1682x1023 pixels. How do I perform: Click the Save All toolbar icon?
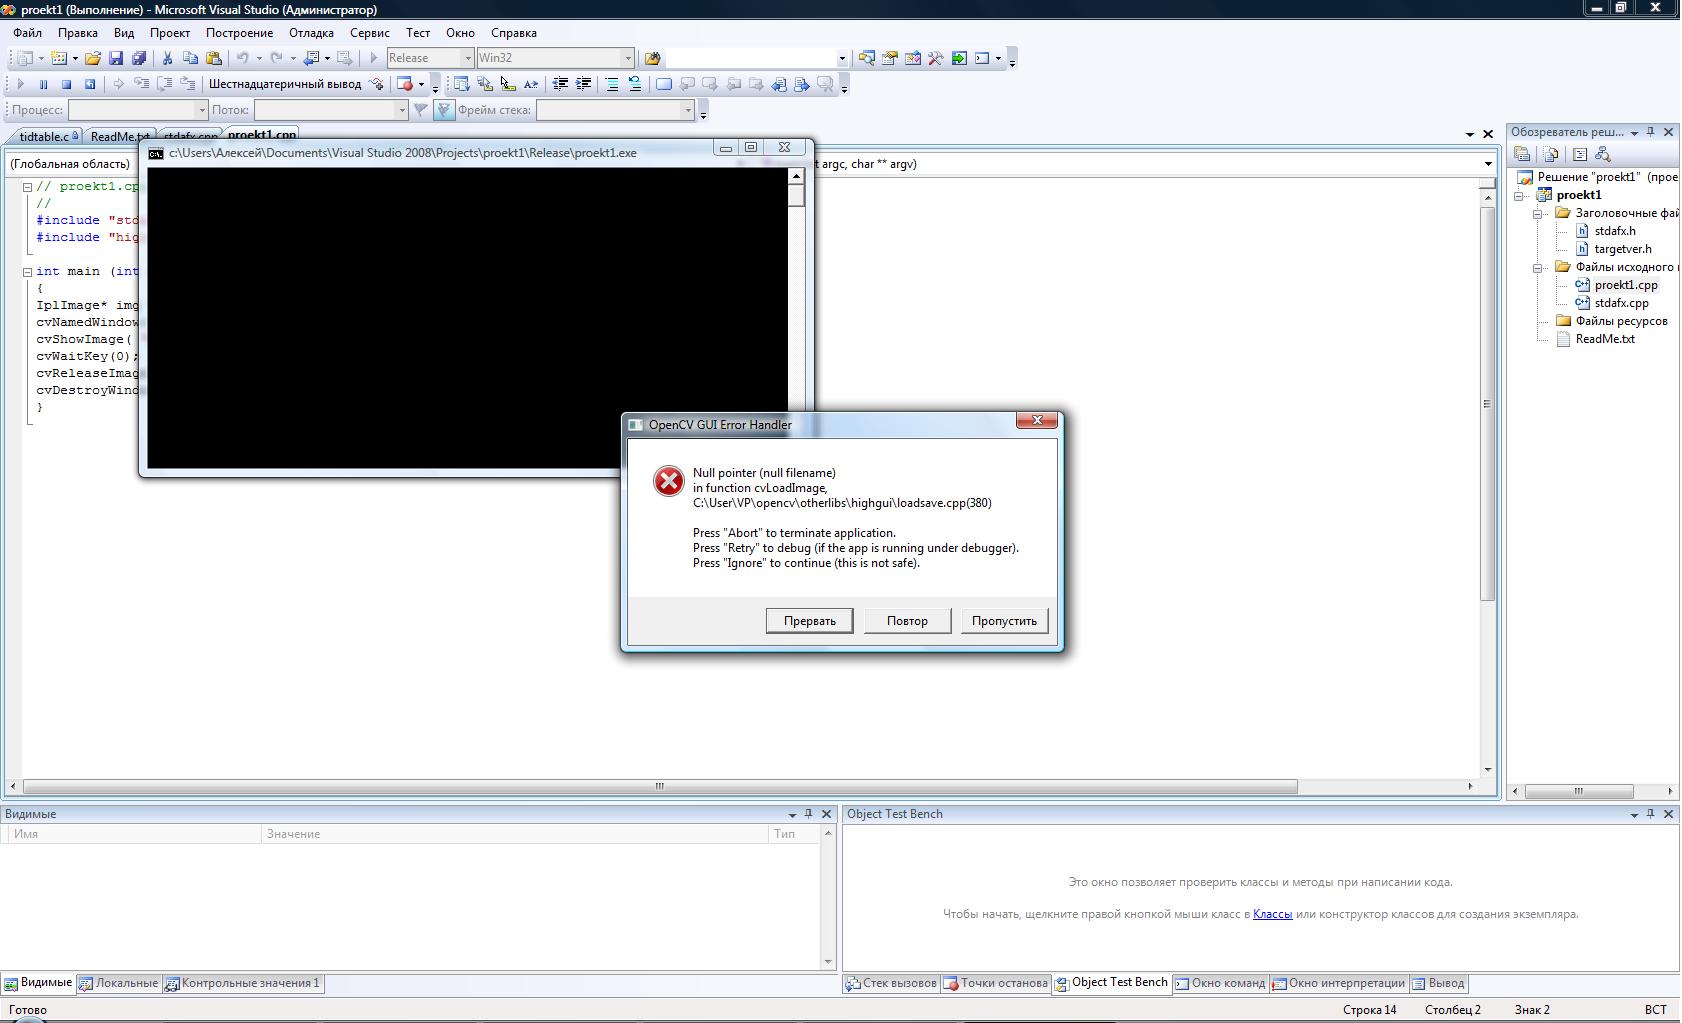[139, 58]
